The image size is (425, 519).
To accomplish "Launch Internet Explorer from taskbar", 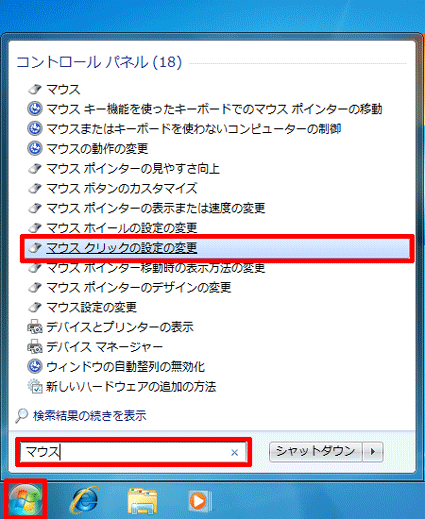I will [x=85, y=500].
